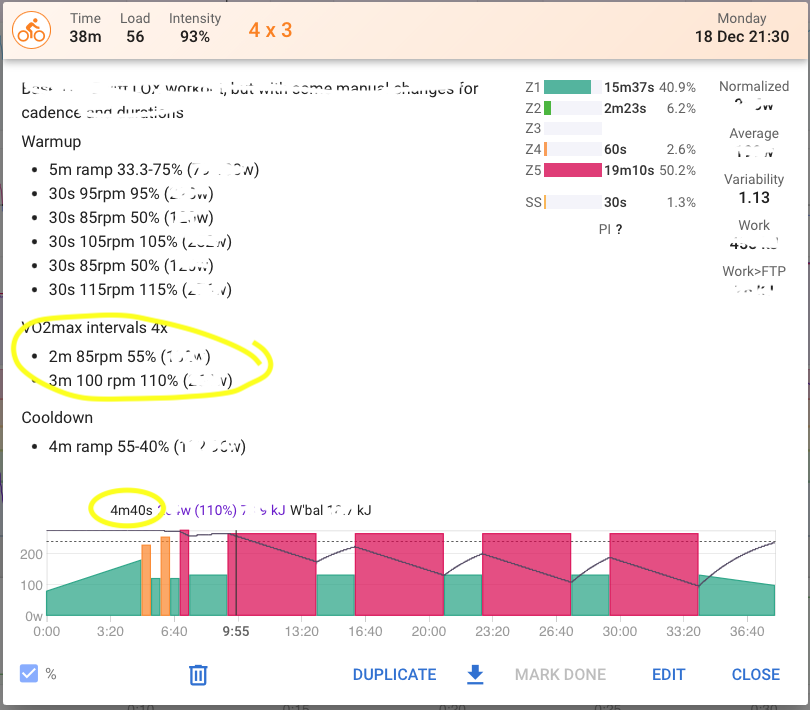Screen dimensions: 810x710
Task: Click the 9:55 time marker on axis
Action: coord(236,631)
